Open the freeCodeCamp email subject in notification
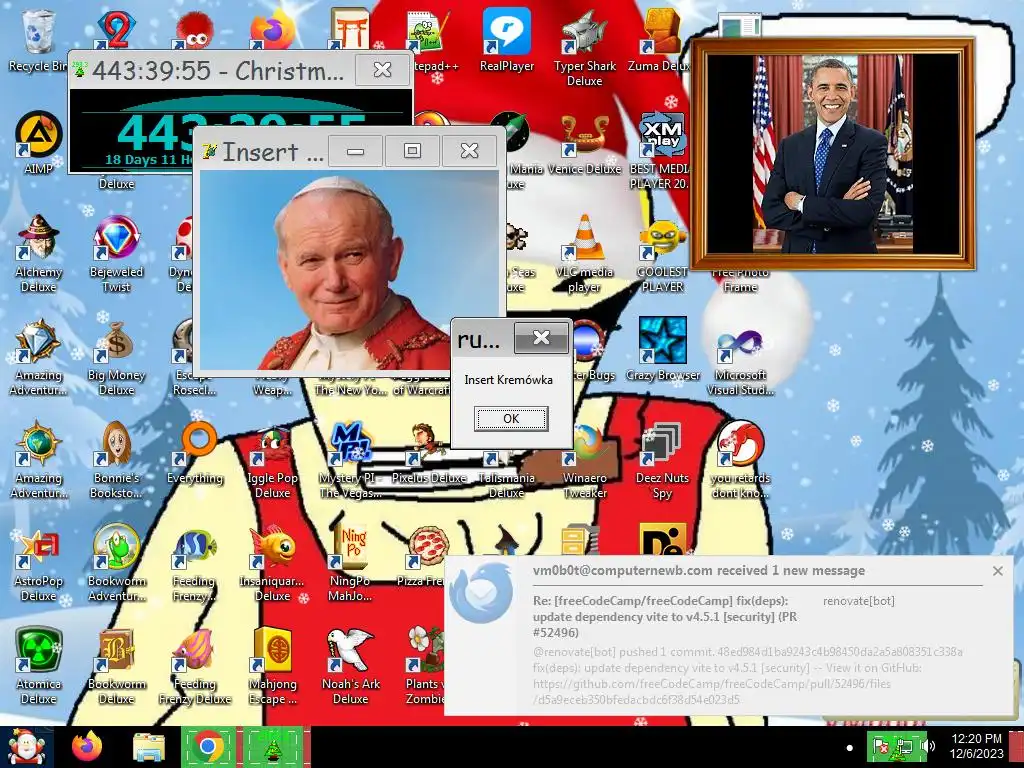 tap(665, 616)
